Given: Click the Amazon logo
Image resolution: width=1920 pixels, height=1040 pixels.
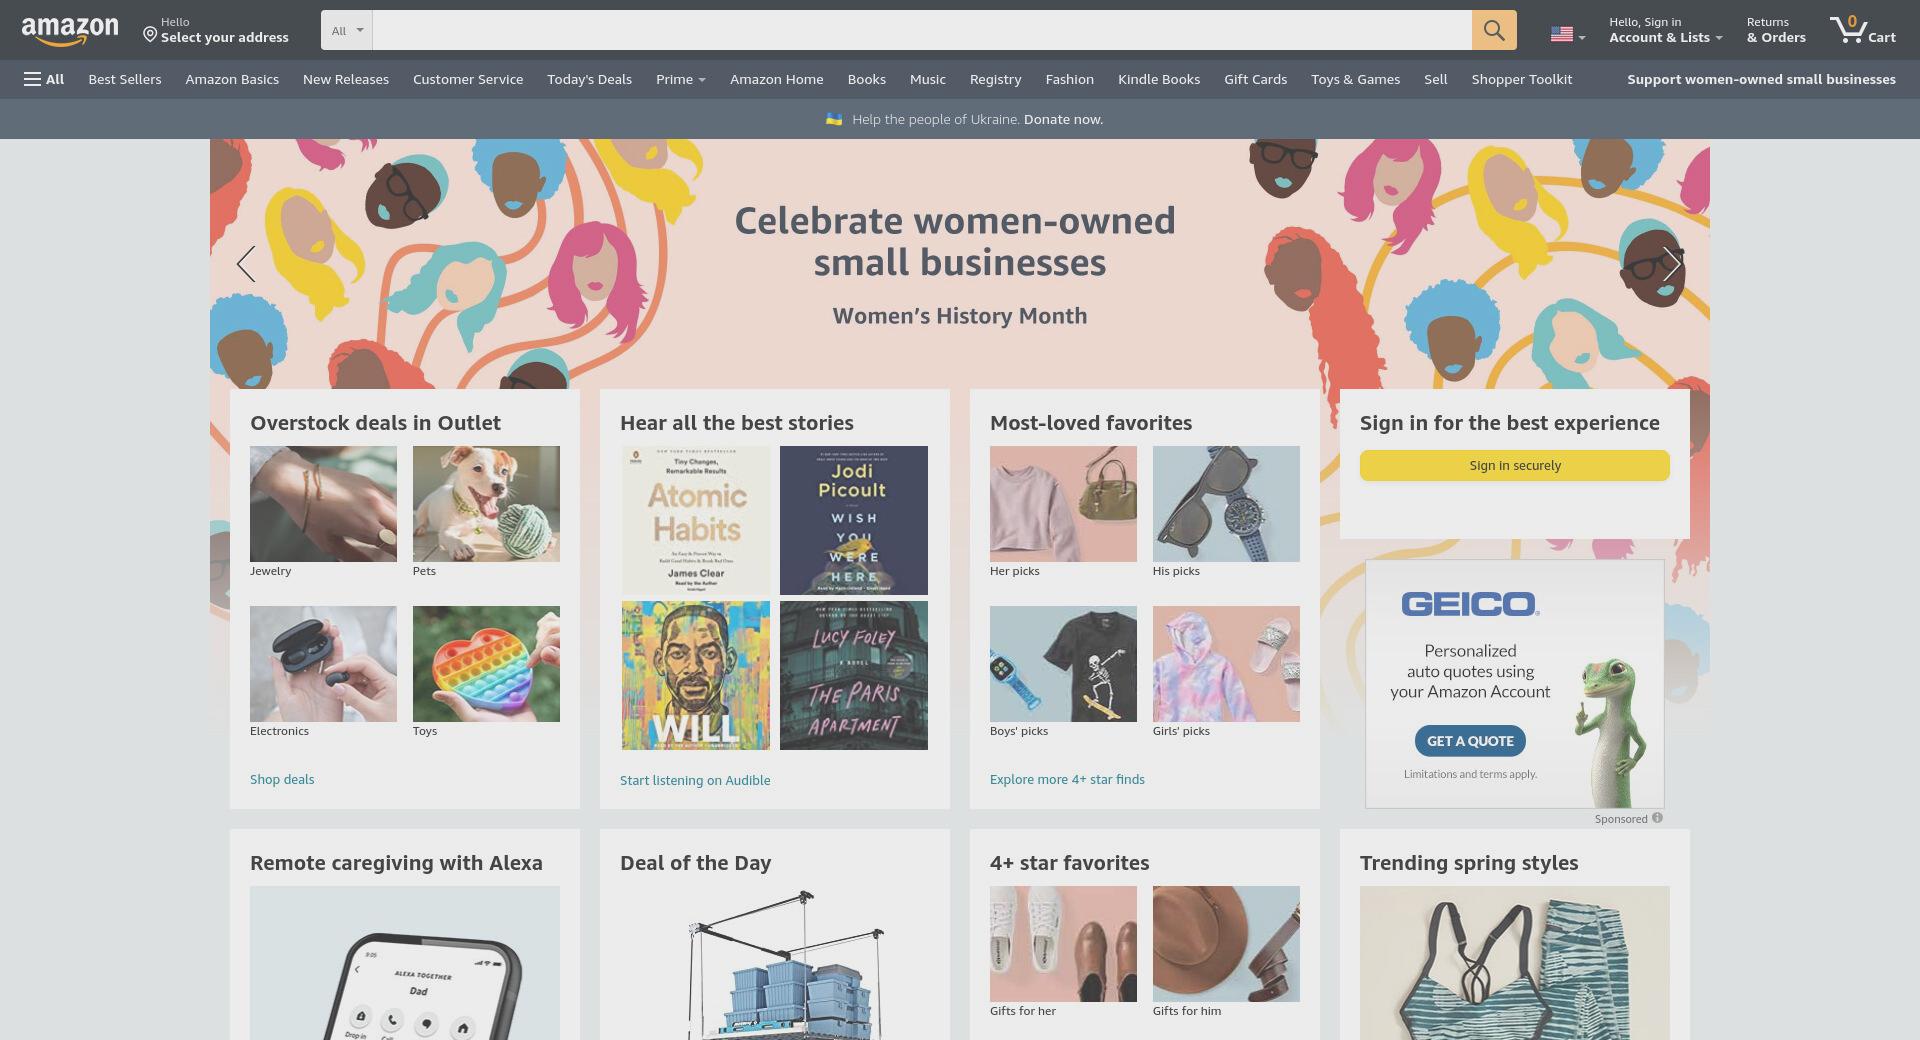Looking at the screenshot, I should 70,31.
